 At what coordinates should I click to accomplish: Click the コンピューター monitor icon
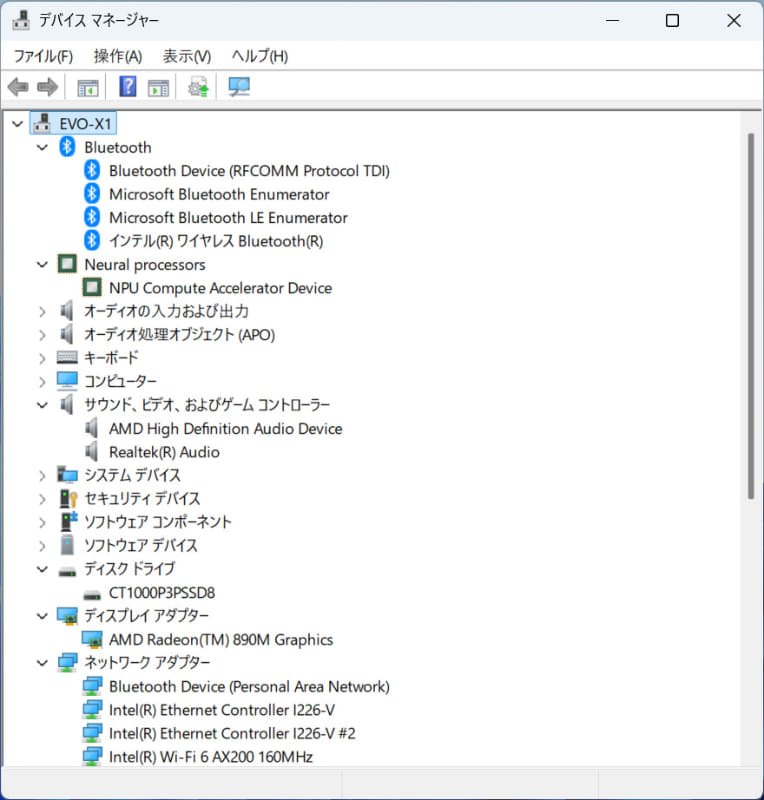pyautogui.click(x=67, y=381)
